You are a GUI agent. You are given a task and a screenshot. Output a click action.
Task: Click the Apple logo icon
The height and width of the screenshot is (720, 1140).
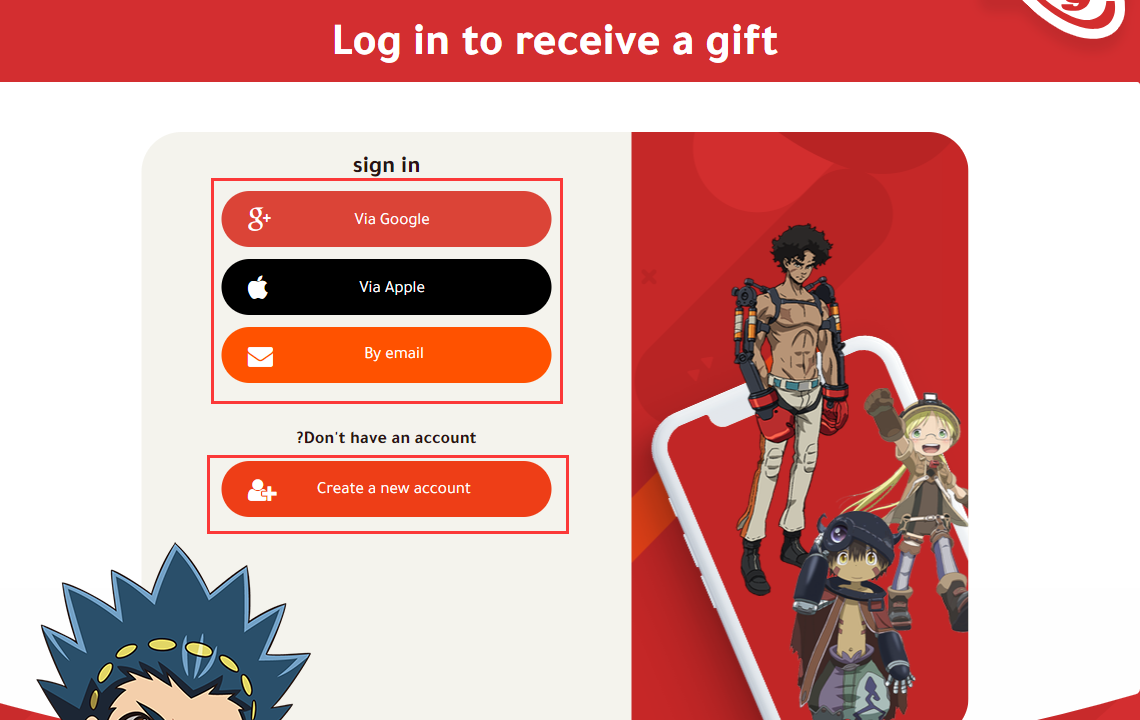258,287
